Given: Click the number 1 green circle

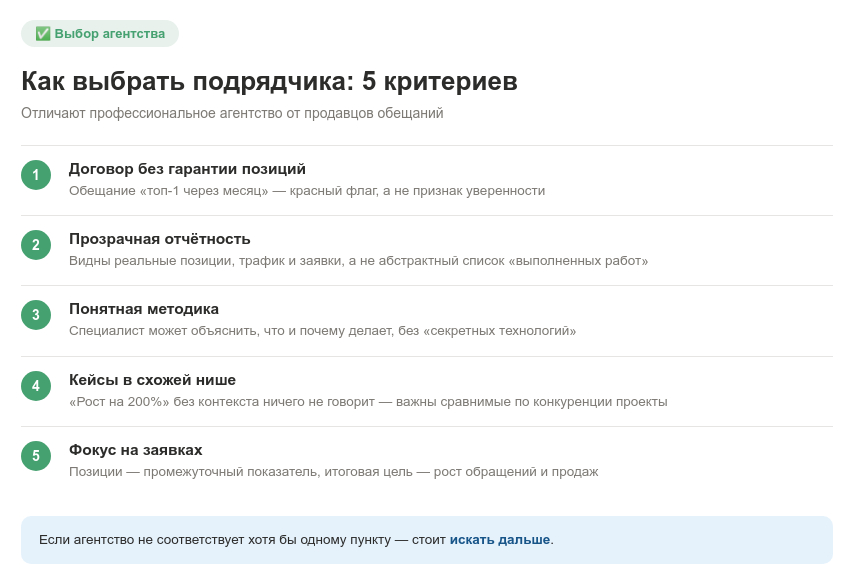Looking at the screenshot, I should pyautogui.click(x=36, y=175).
